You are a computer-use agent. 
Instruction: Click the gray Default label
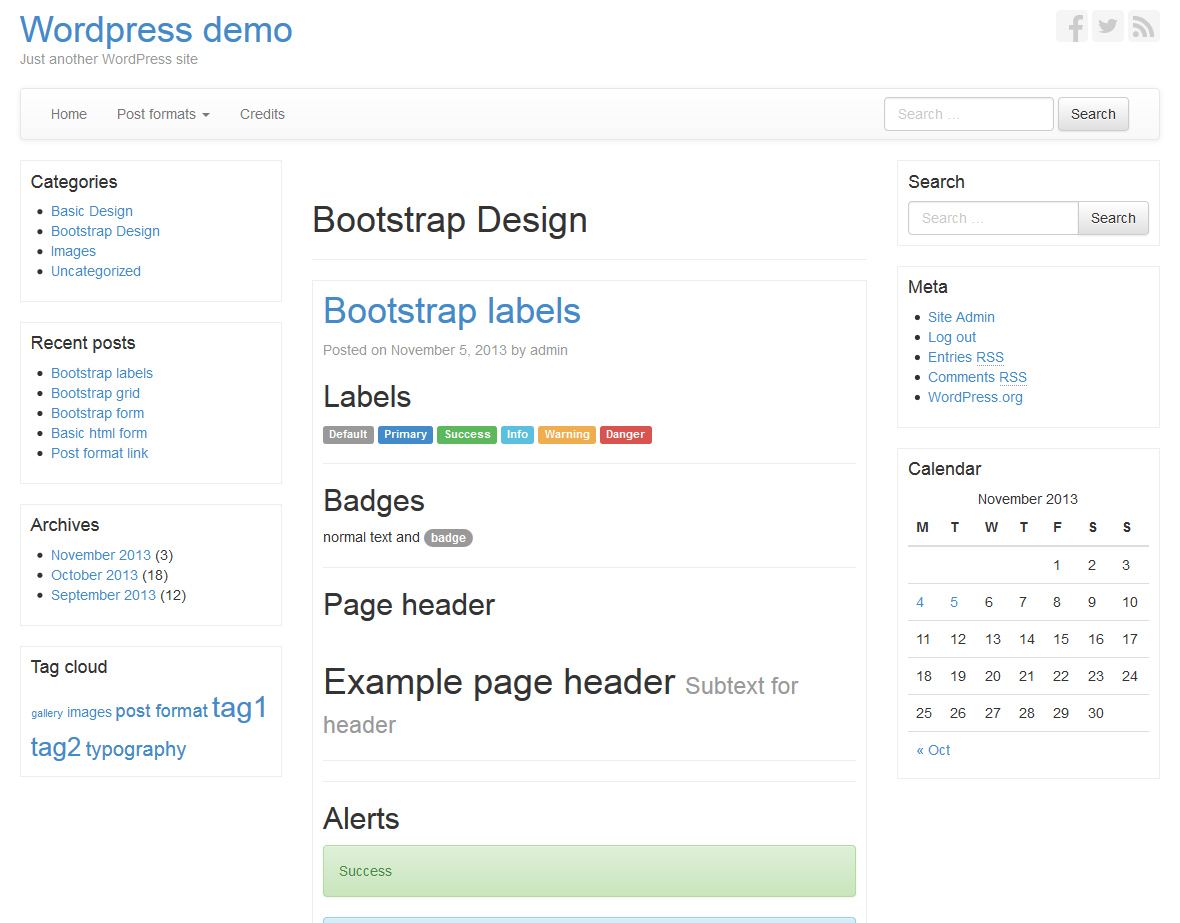point(348,434)
